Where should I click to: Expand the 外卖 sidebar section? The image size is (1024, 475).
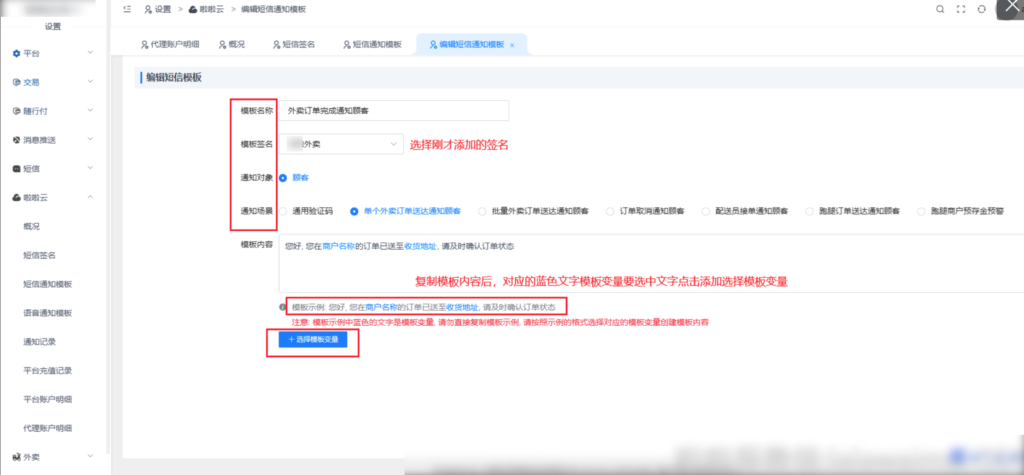tap(90, 457)
